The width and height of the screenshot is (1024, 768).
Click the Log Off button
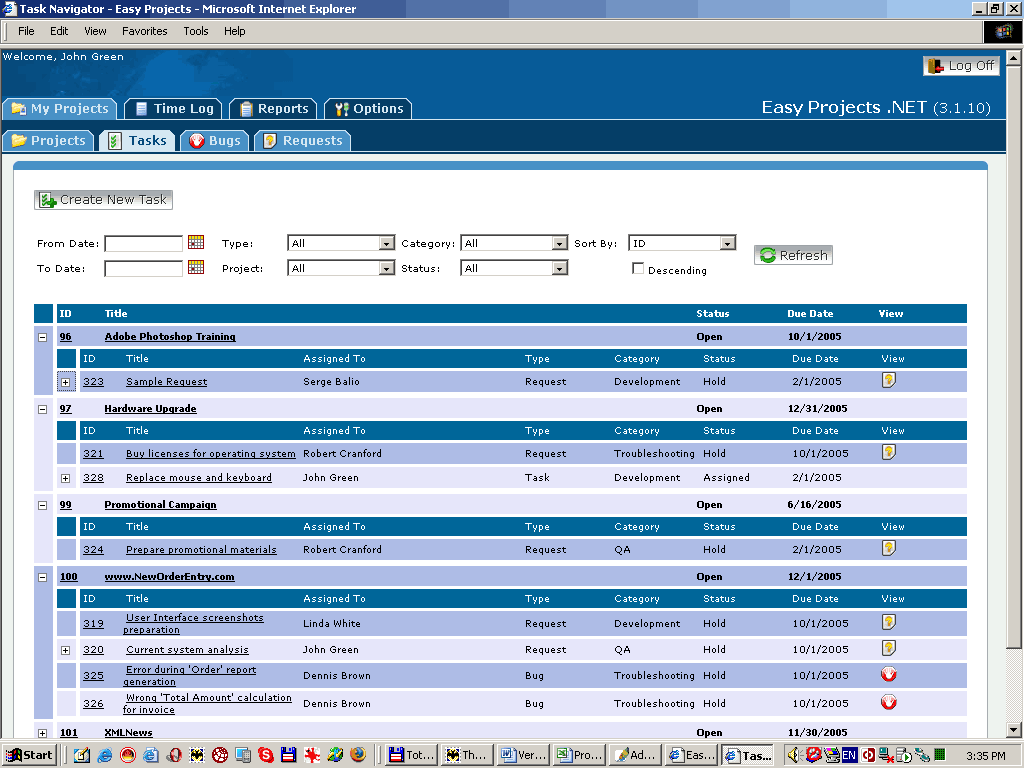pos(961,66)
